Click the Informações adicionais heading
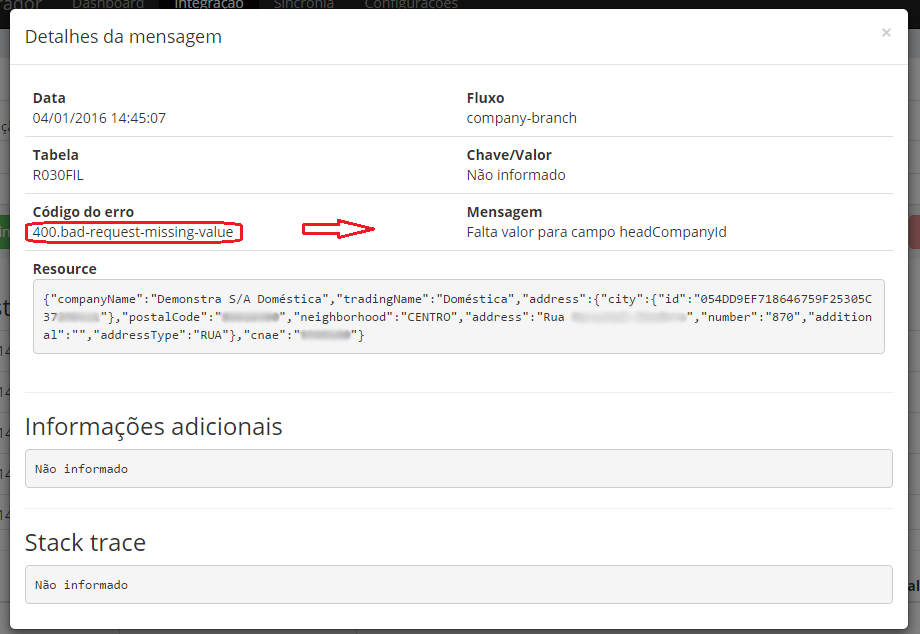The image size is (920, 634). 154,427
